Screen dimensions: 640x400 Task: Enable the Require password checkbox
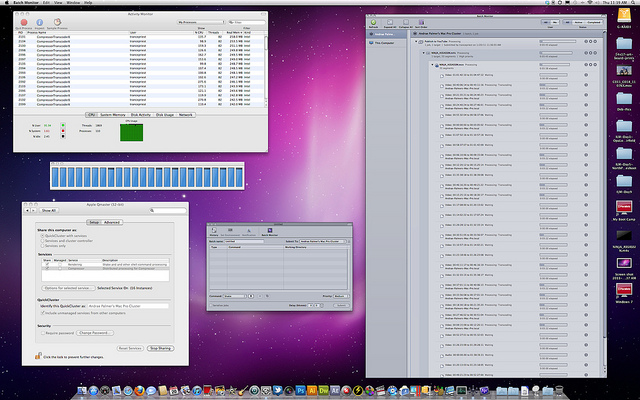pyautogui.click(x=41, y=331)
